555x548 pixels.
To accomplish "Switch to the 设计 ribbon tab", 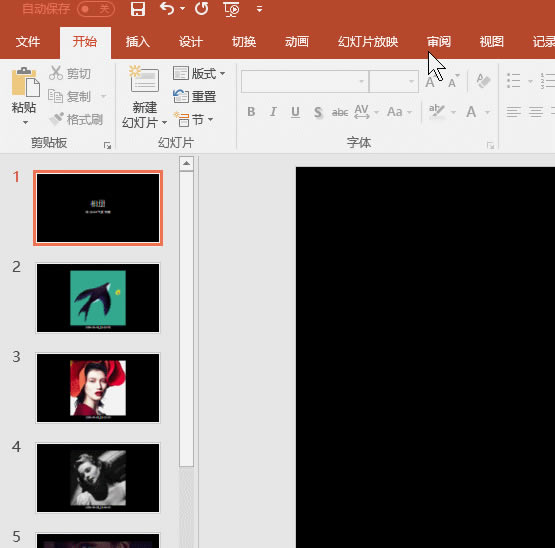I will point(191,42).
